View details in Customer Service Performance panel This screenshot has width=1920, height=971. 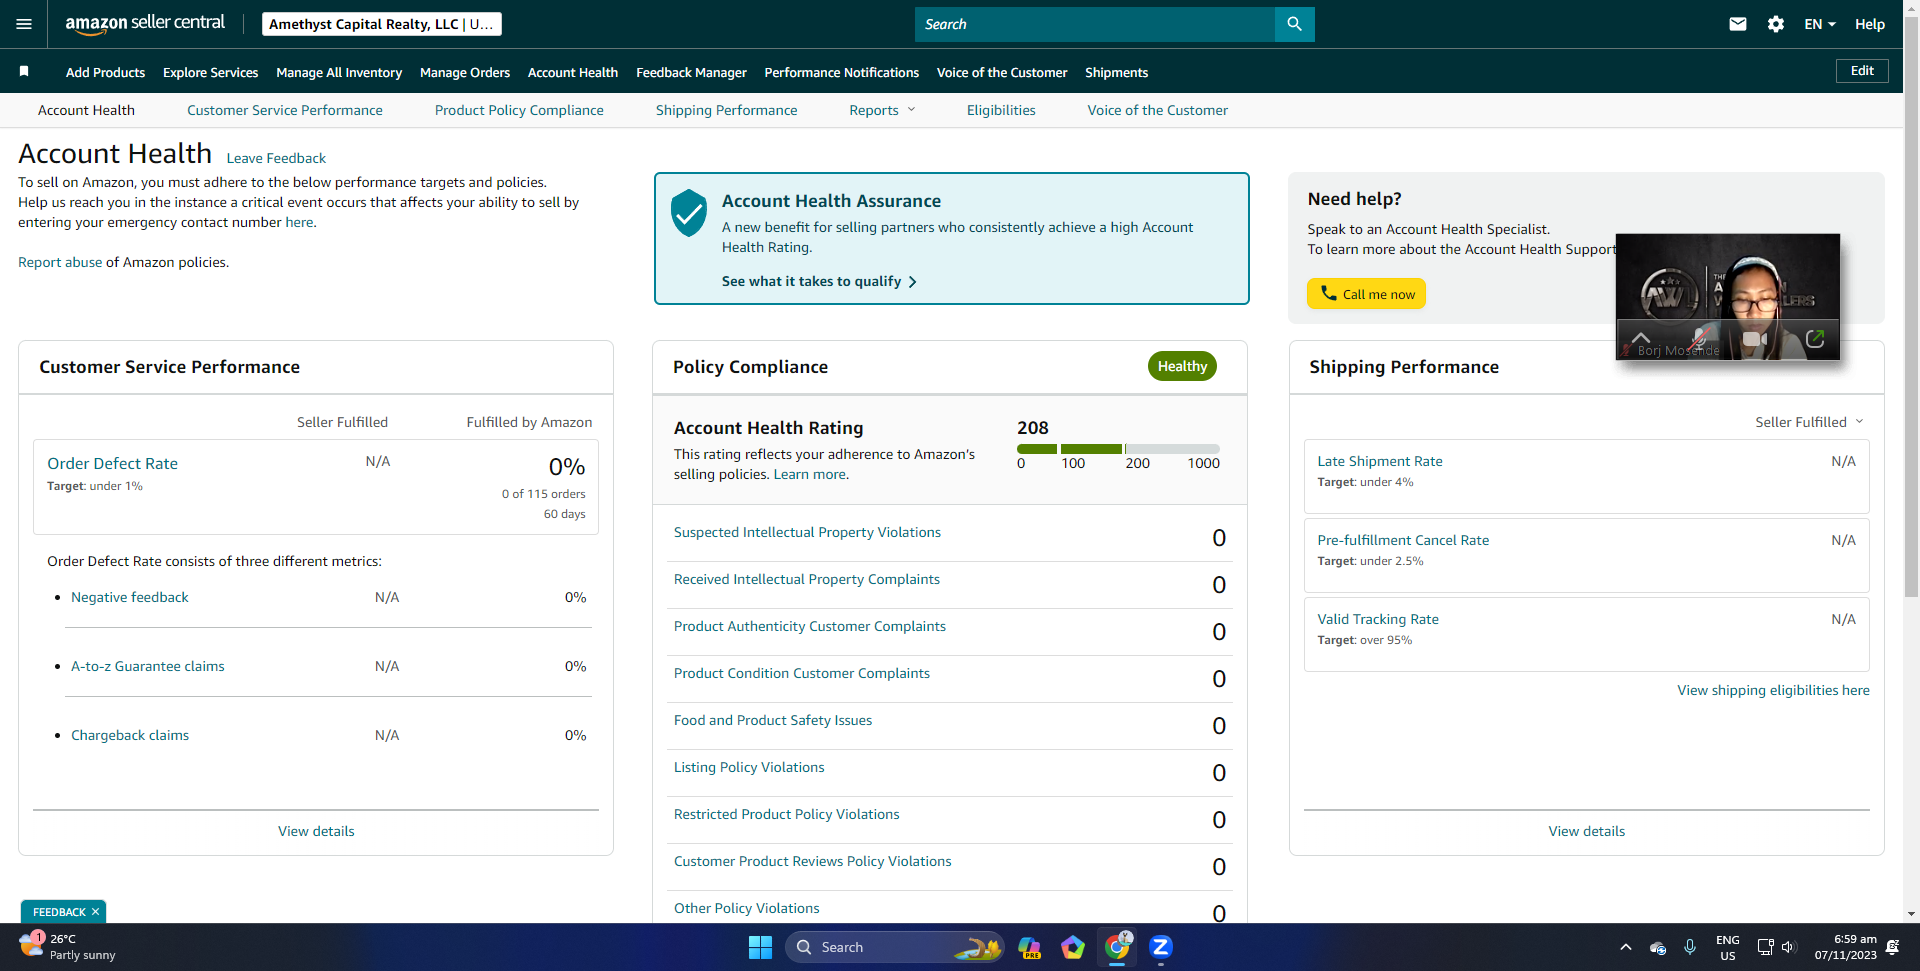coord(316,831)
